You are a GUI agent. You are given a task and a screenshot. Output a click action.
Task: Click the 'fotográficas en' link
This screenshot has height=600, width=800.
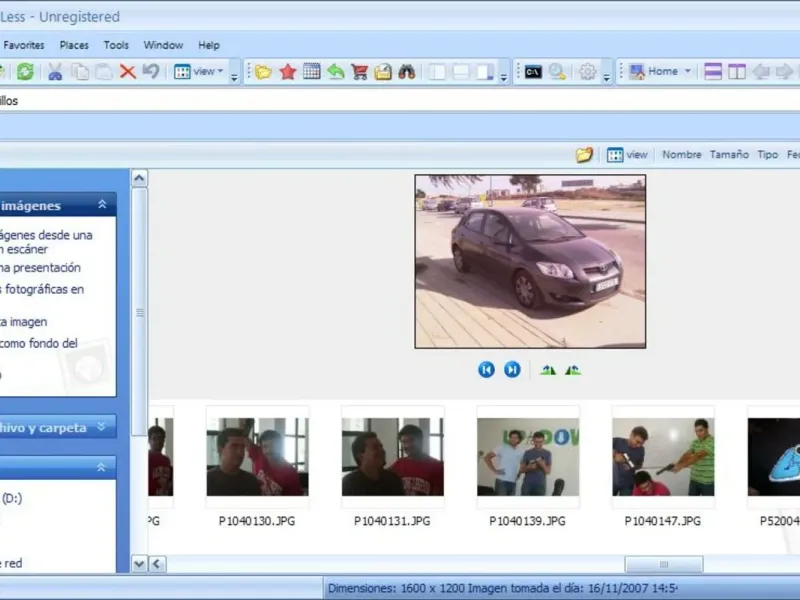coord(44,289)
